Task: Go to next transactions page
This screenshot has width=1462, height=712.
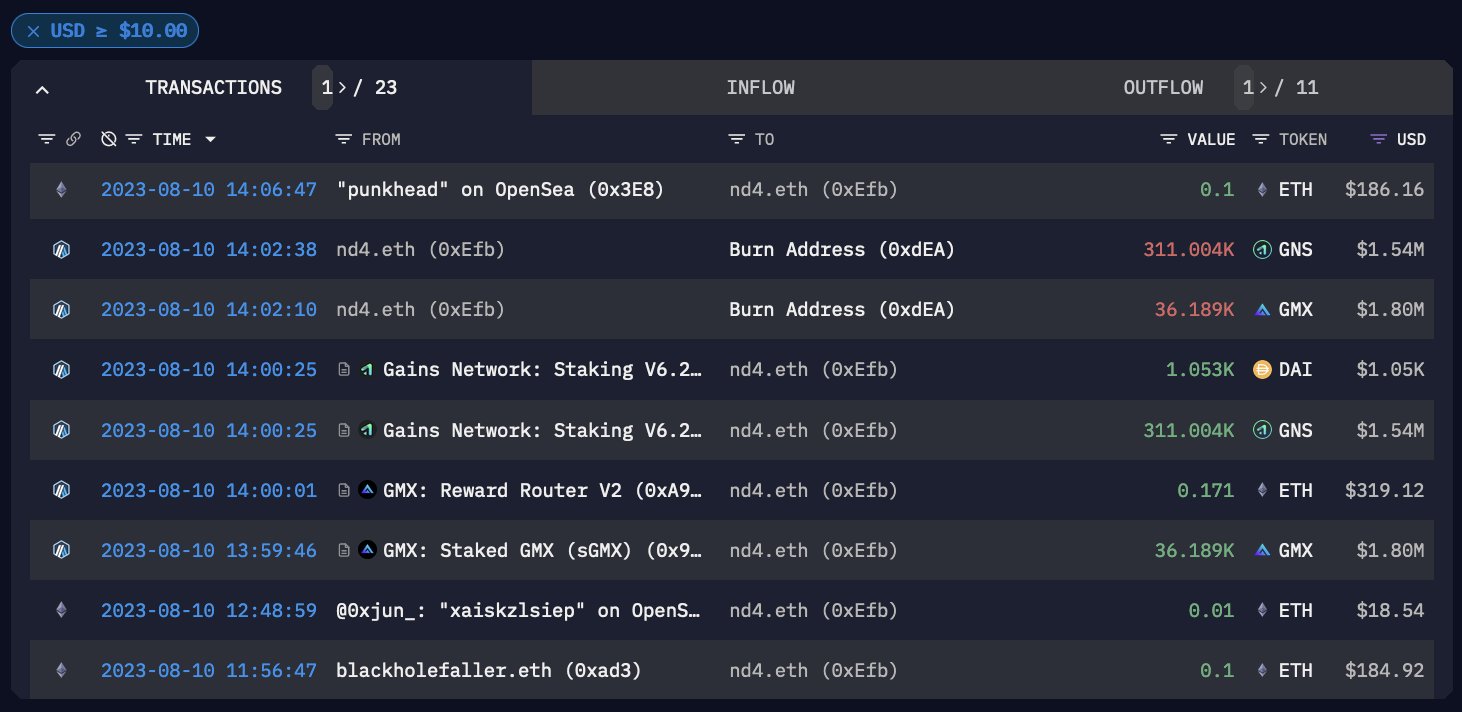Action: (342, 88)
